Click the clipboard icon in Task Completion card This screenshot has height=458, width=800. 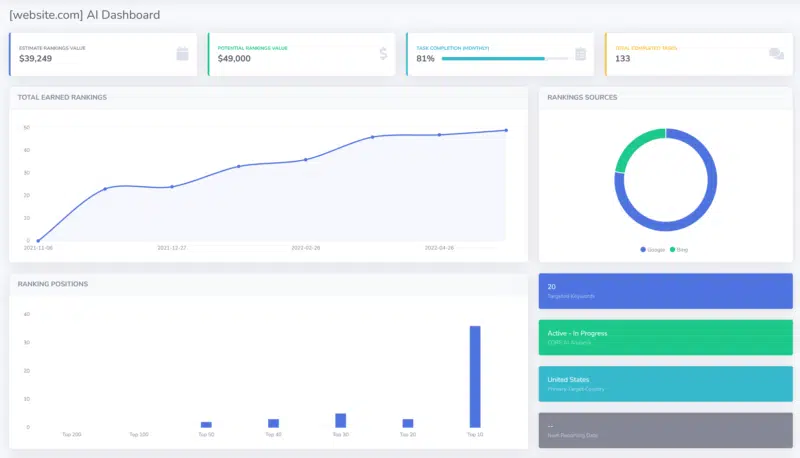tap(580, 54)
